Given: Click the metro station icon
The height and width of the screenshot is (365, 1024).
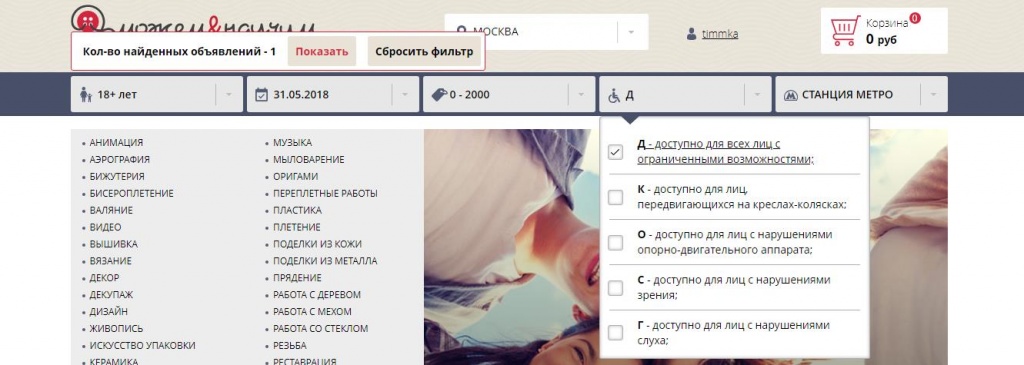Looking at the screenshot, I should pos(791,95).
